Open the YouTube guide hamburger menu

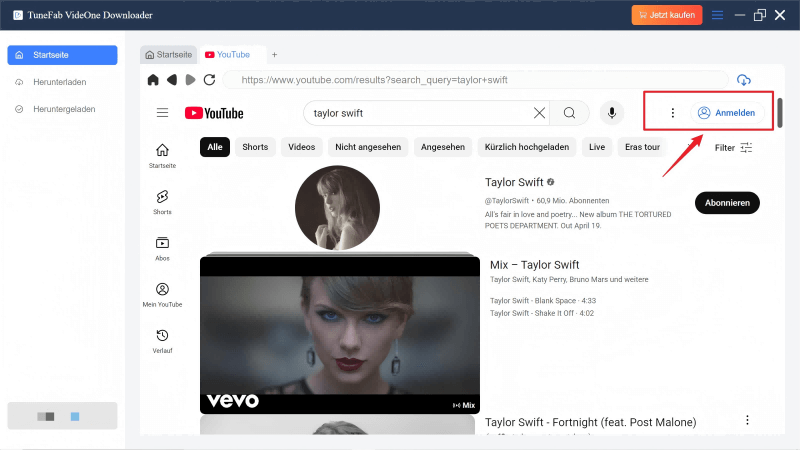pos(162,113)
